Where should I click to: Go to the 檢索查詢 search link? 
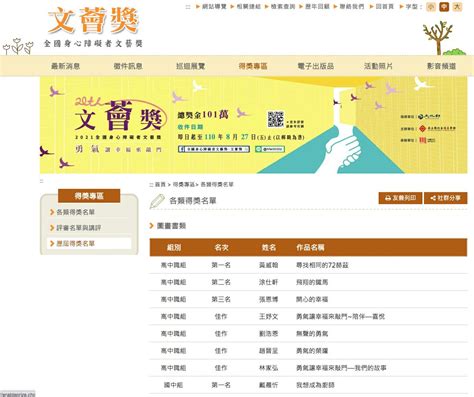tap(283, 6)
